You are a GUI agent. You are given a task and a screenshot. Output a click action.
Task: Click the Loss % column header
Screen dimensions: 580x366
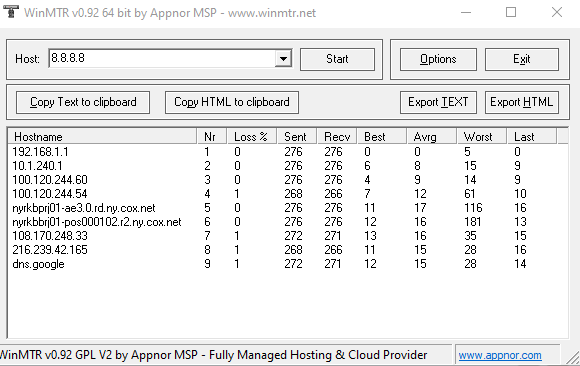tap(252, 137)
